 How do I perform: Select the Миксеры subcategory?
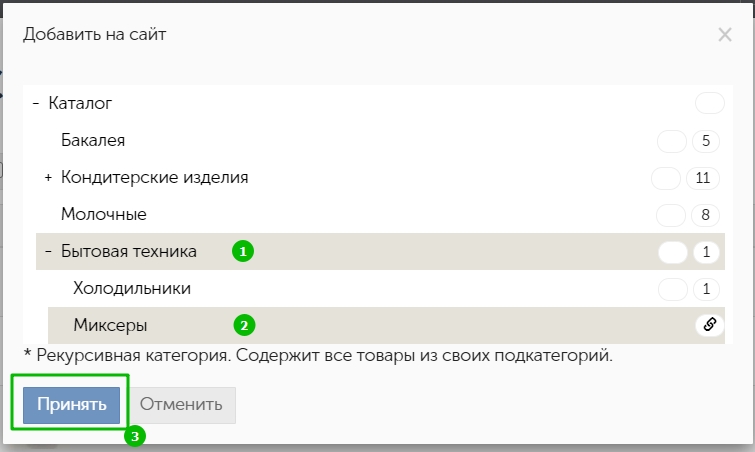(x=110, y=325)
